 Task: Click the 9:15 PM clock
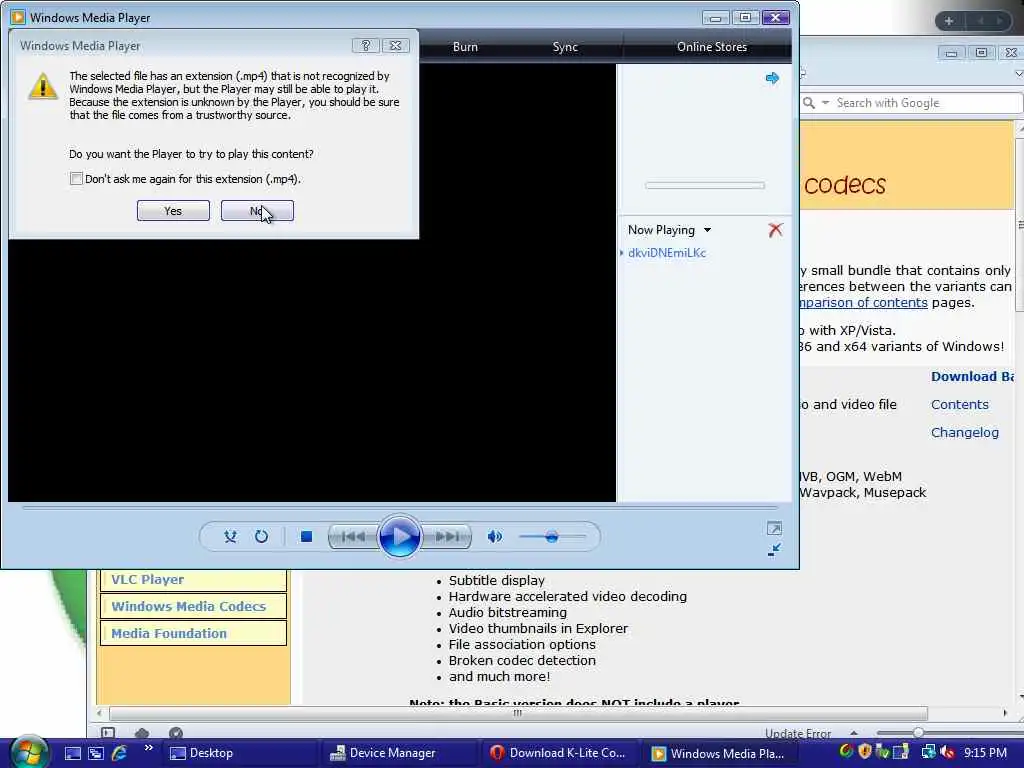click(985, 753)
